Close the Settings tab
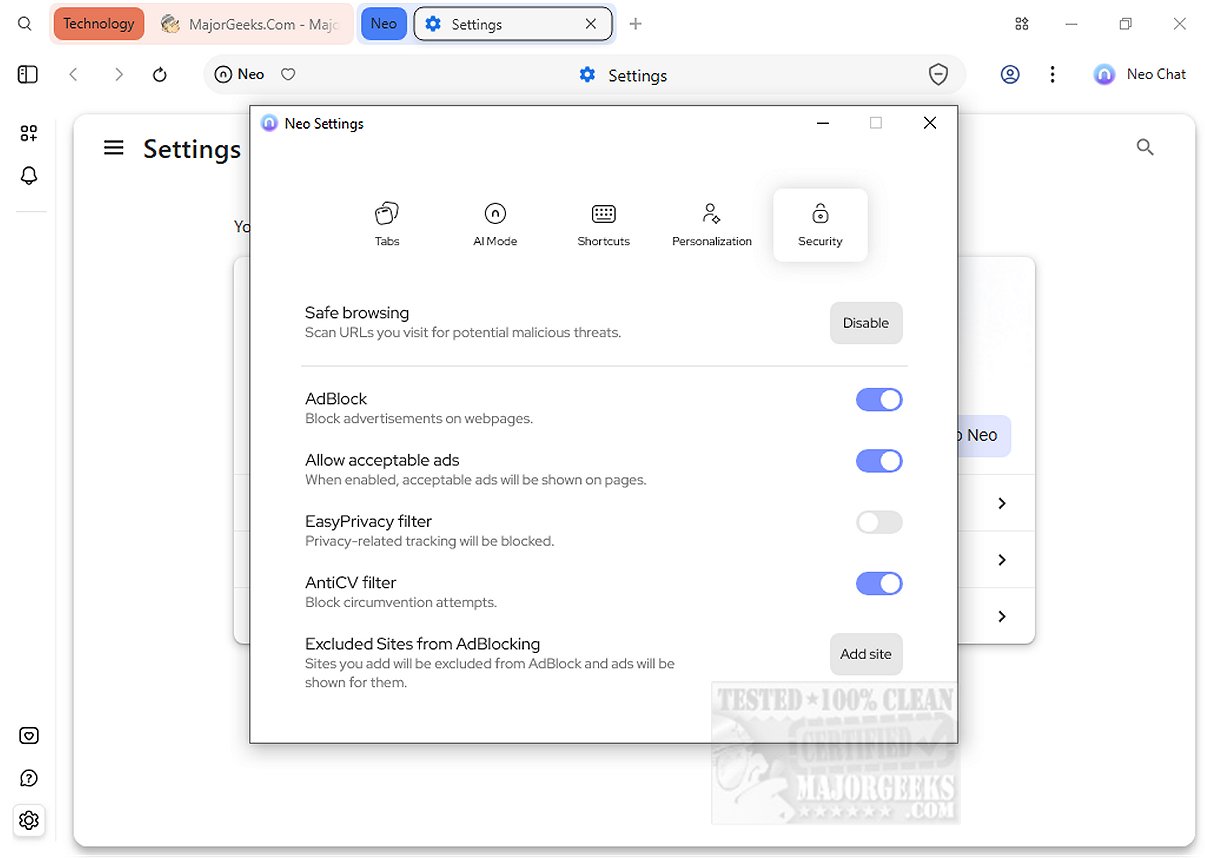 coord(590,23)
